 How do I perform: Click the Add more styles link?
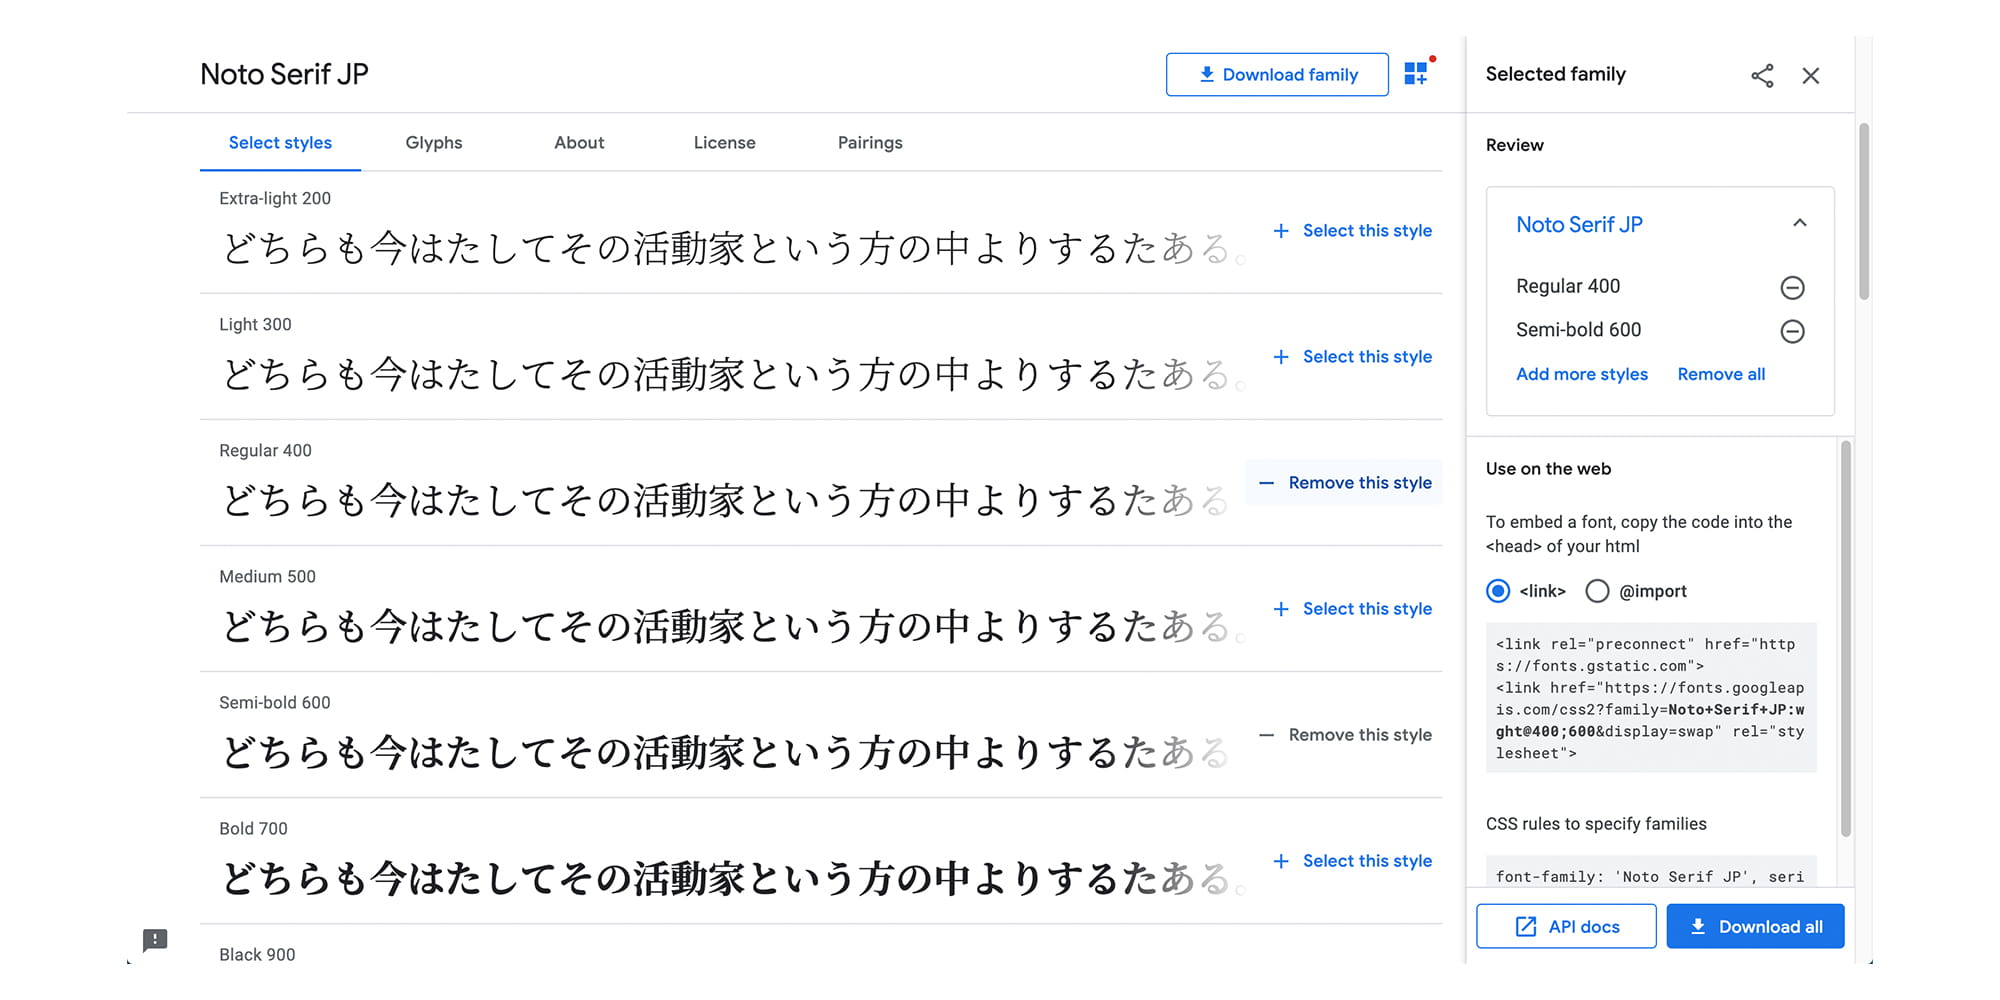point(1582,374)
